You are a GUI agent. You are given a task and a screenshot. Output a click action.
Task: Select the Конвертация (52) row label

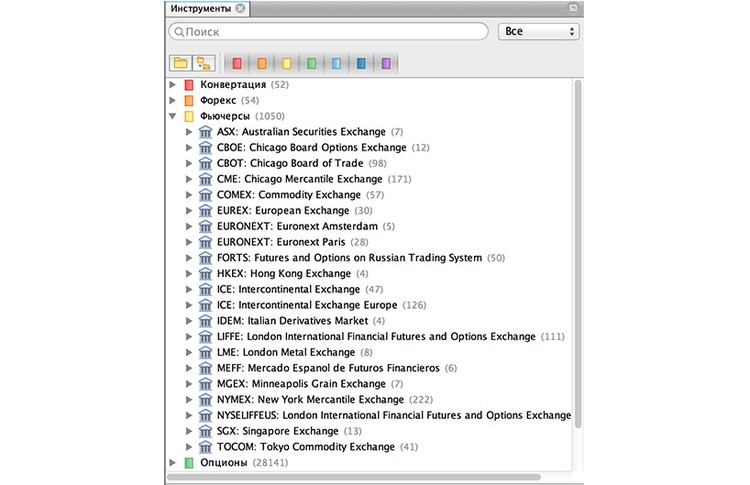point(244,85)
